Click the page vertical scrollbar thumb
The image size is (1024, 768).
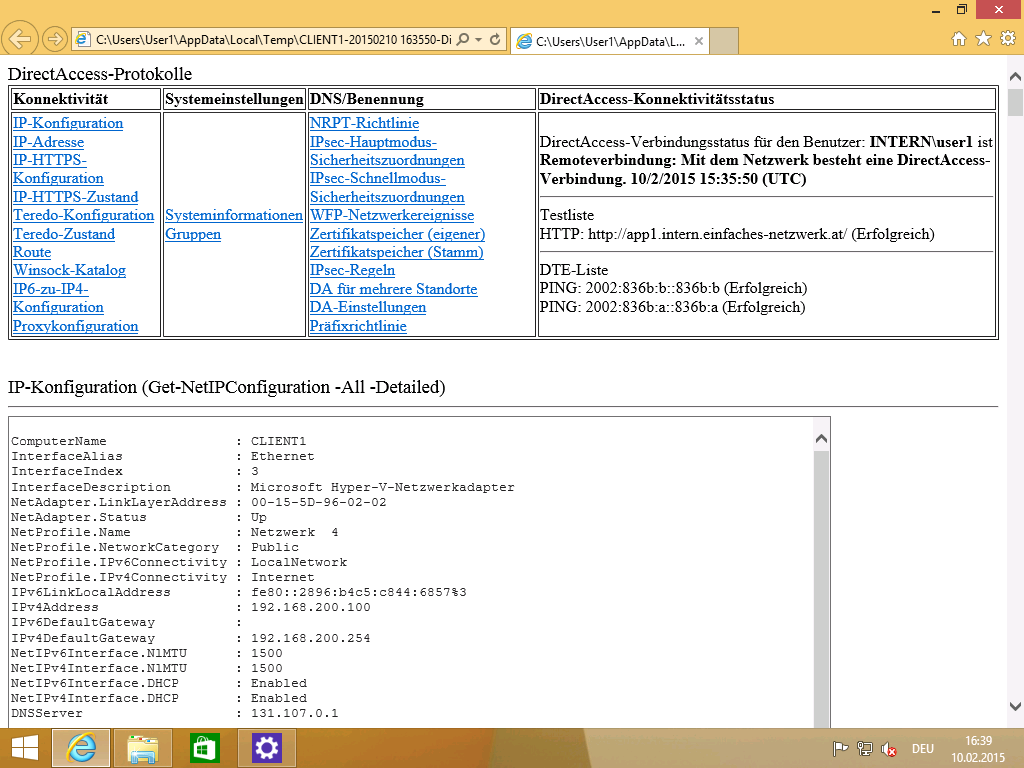point(1016,103)
